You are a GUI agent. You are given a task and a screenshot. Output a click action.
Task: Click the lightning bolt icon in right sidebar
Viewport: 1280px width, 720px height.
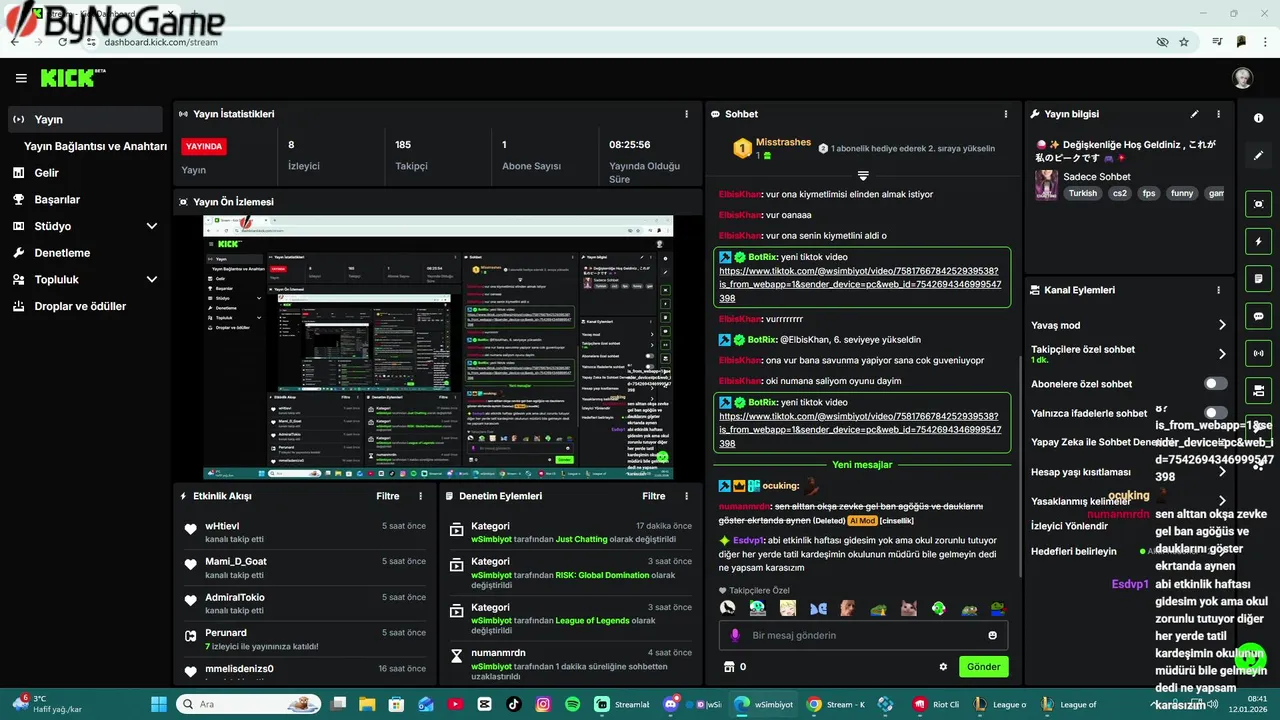[1258, 241]
